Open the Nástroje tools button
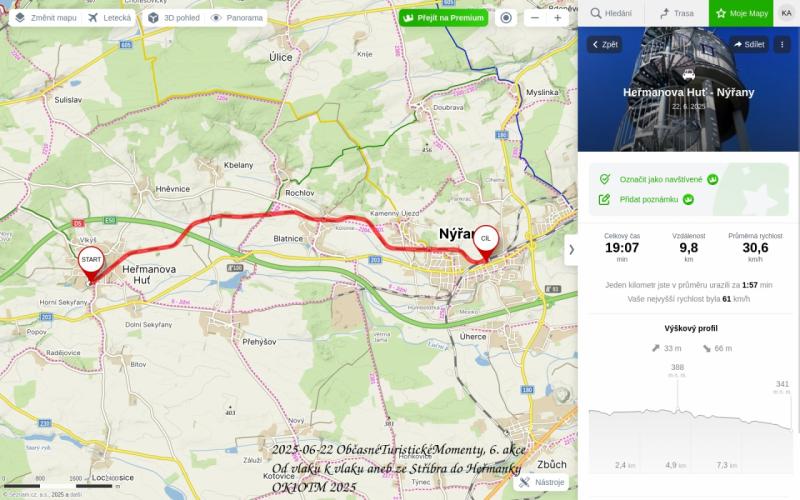 [x=541, y=482]
